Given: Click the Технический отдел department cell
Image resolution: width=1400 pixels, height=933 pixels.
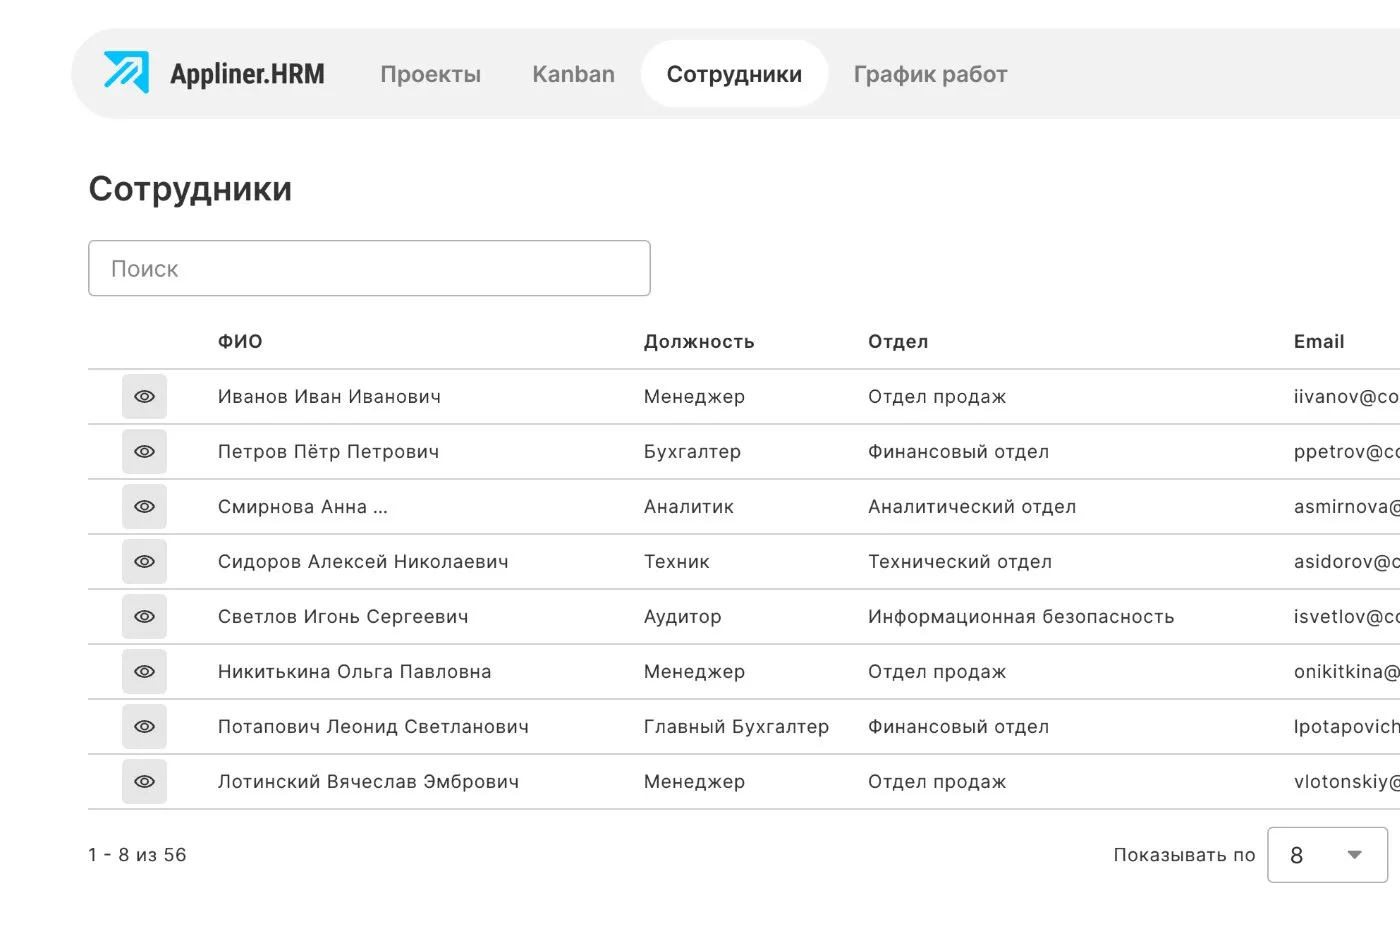Looking at the screenshot, I should [x=960, y=562].
